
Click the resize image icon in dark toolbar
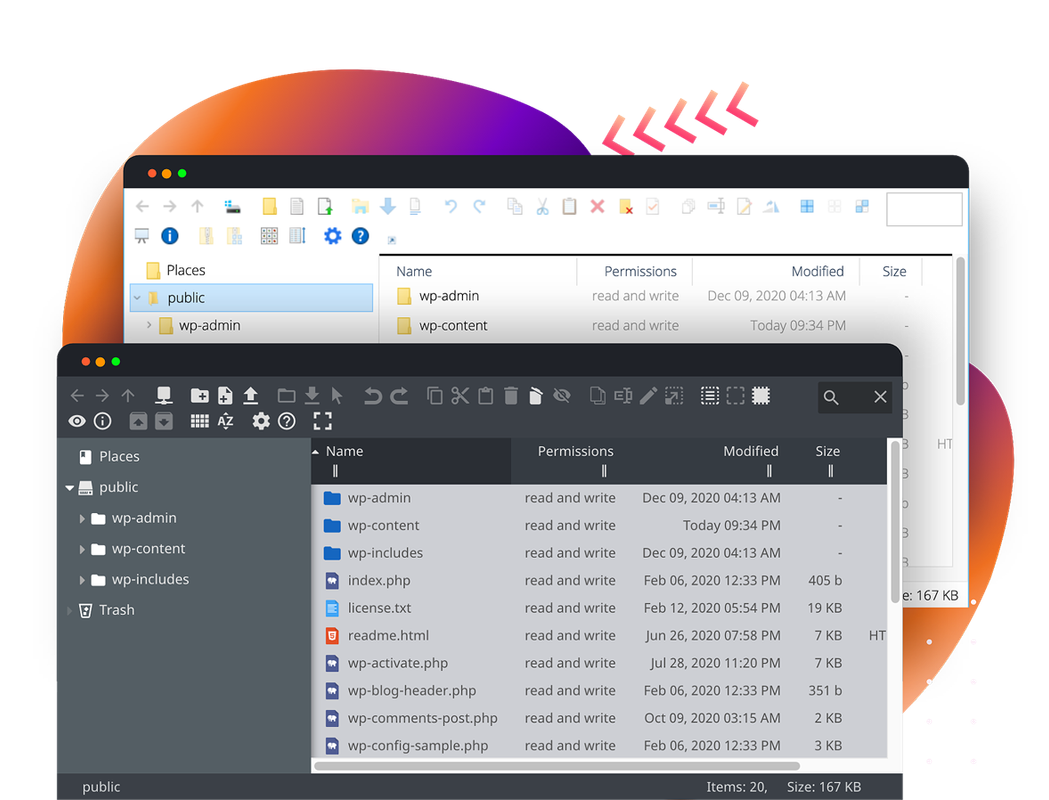click(674, 396)
